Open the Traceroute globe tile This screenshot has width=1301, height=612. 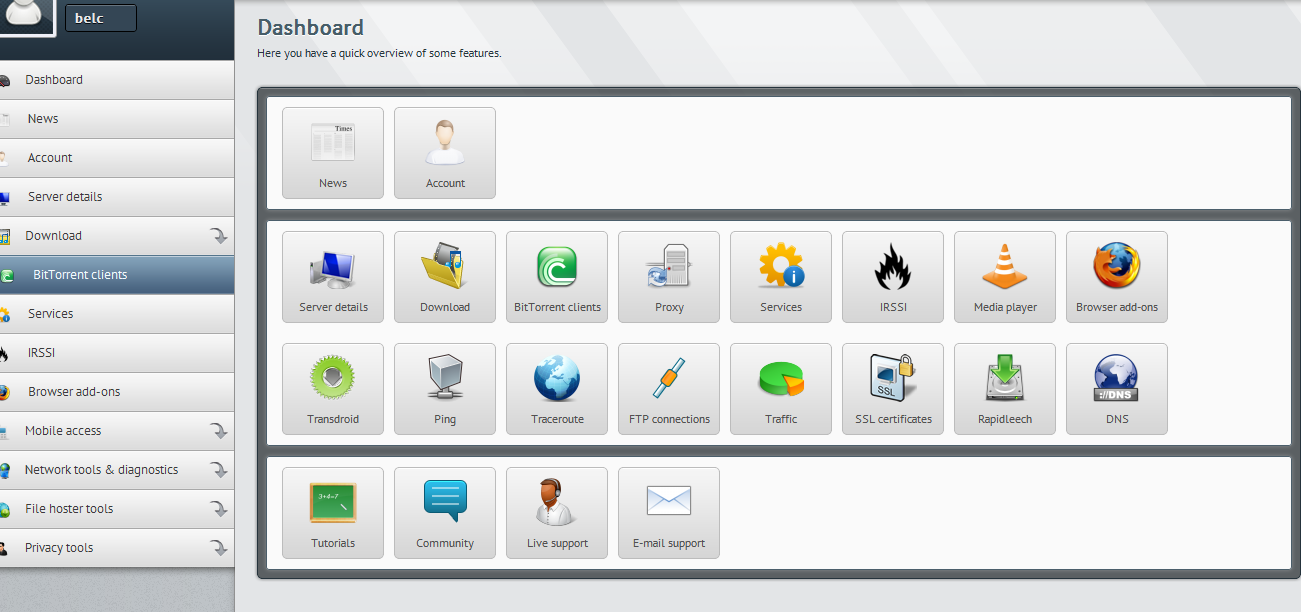(557, 389)
